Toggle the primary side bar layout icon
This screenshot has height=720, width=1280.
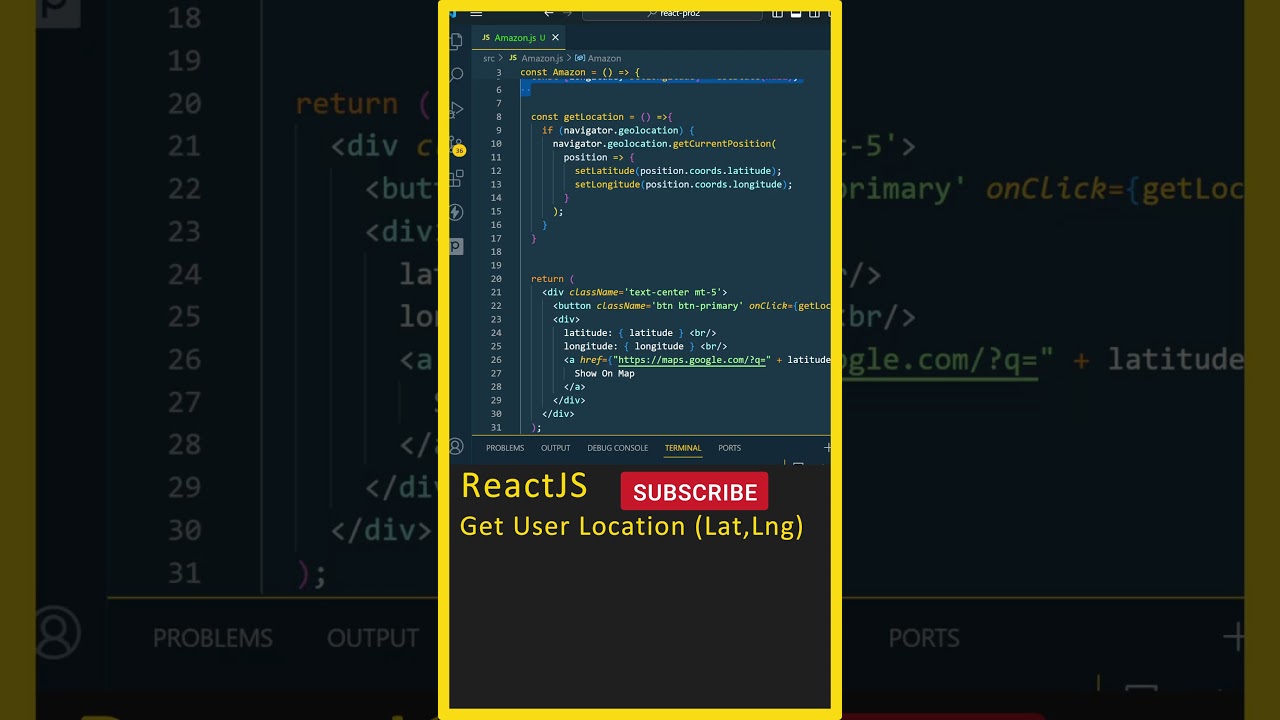pyautogui.click(x=778, y=13)
